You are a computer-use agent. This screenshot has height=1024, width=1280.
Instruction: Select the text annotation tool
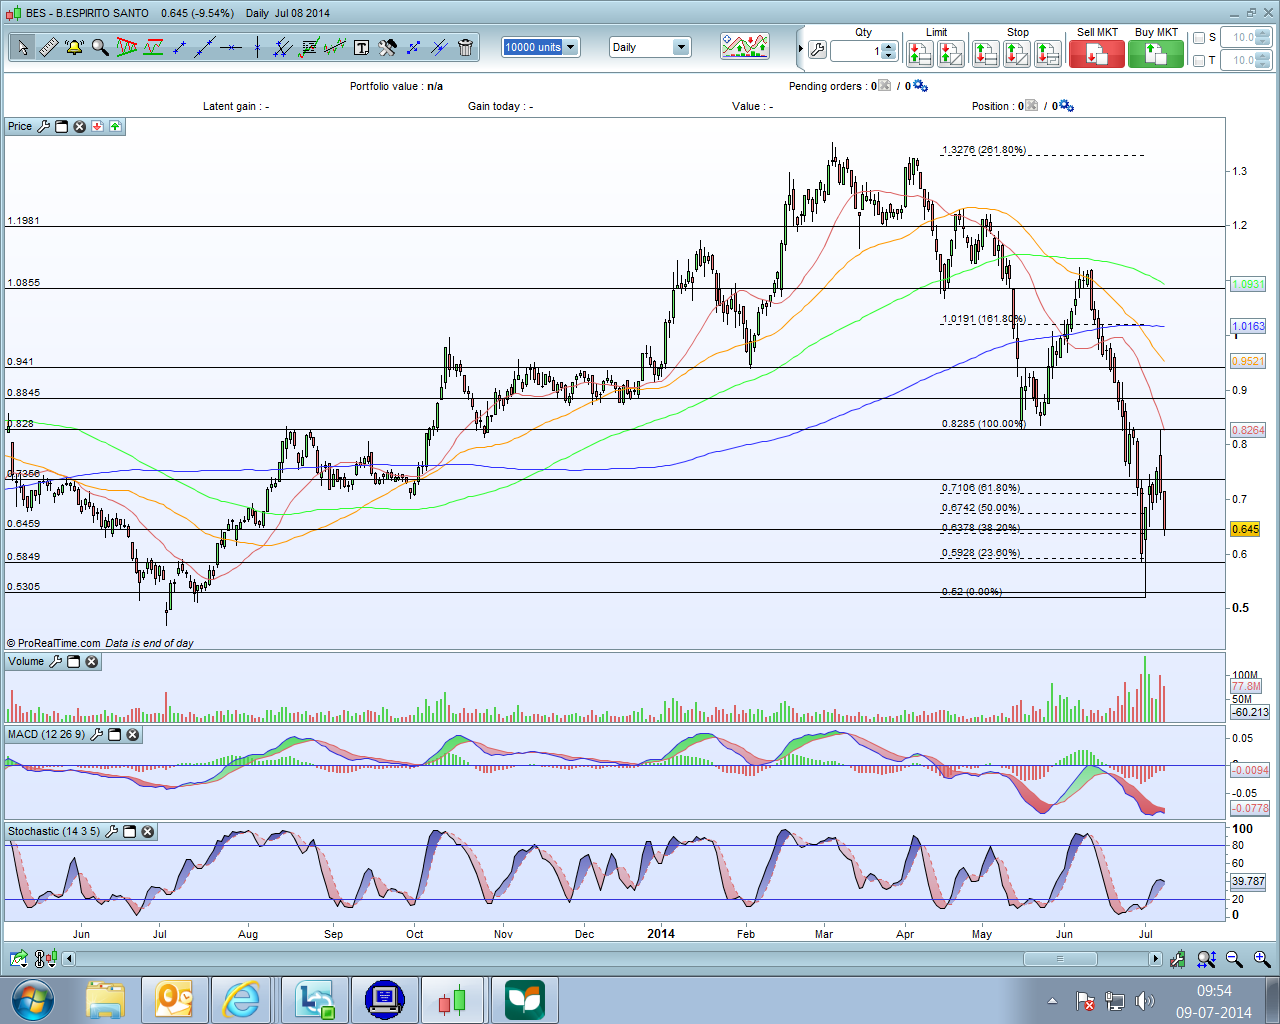[361, 47]
